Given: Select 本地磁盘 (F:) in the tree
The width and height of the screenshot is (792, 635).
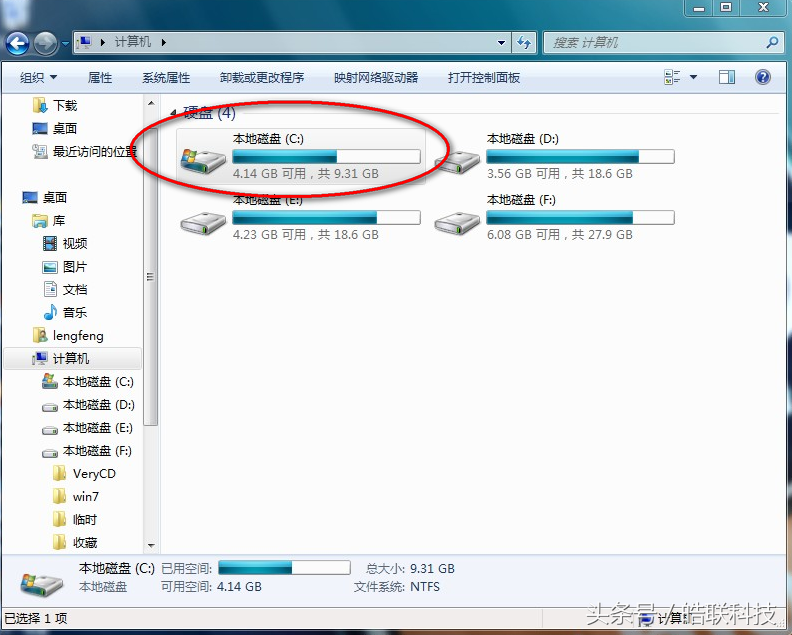Looking at the screenshot, I should (87, 451).
